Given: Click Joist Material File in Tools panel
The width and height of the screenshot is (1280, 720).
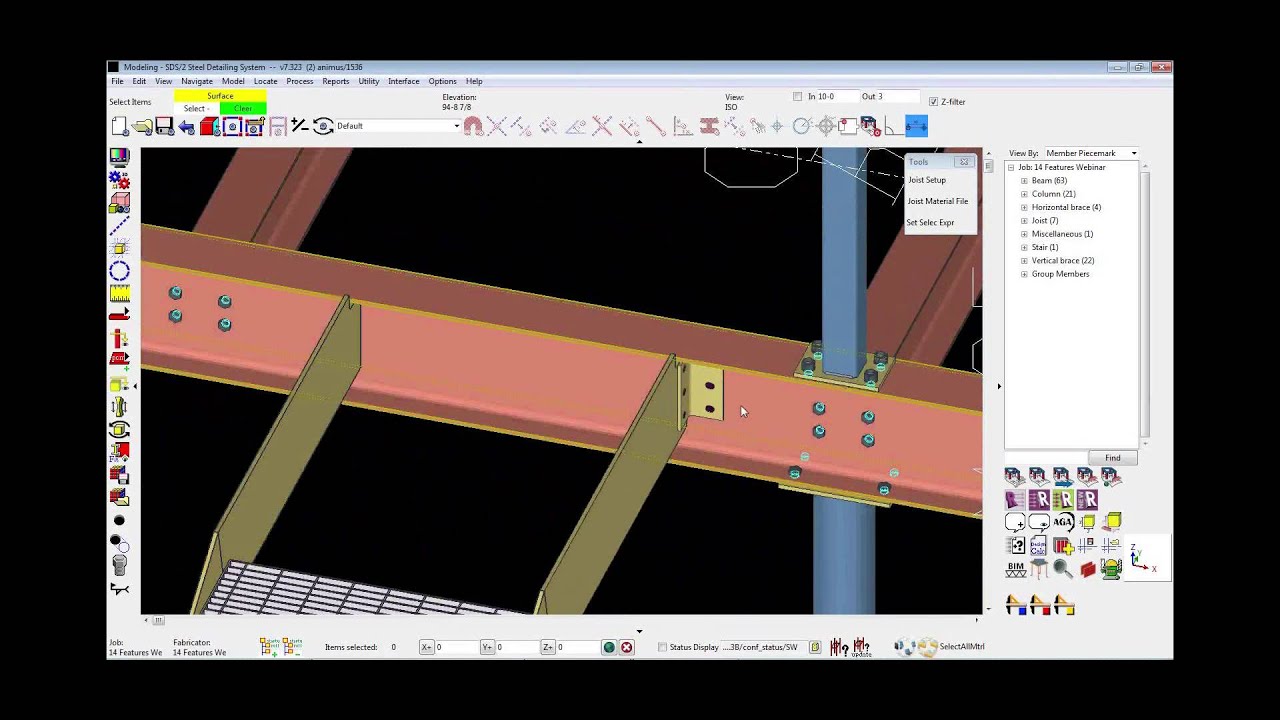Looking at the screenshot, I should (938, 201).
